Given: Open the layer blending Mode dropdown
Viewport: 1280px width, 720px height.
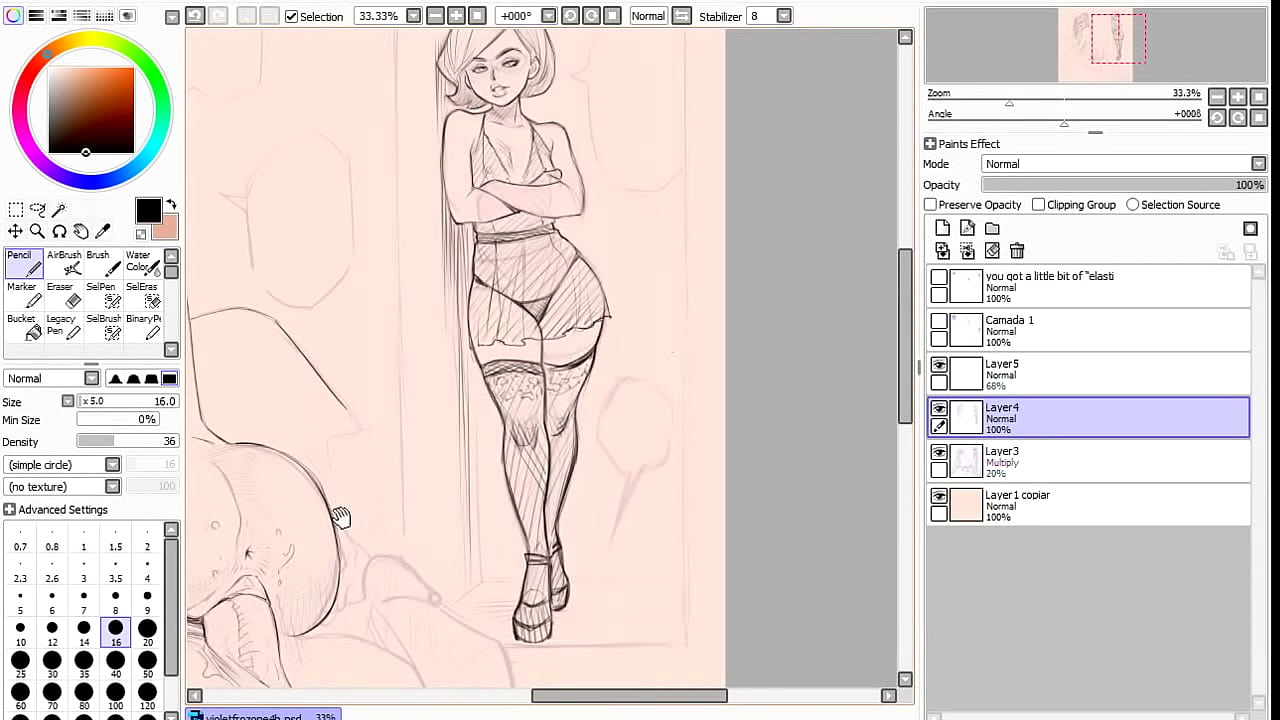Looking at the screenshot, I should [x=1124, y=164].
